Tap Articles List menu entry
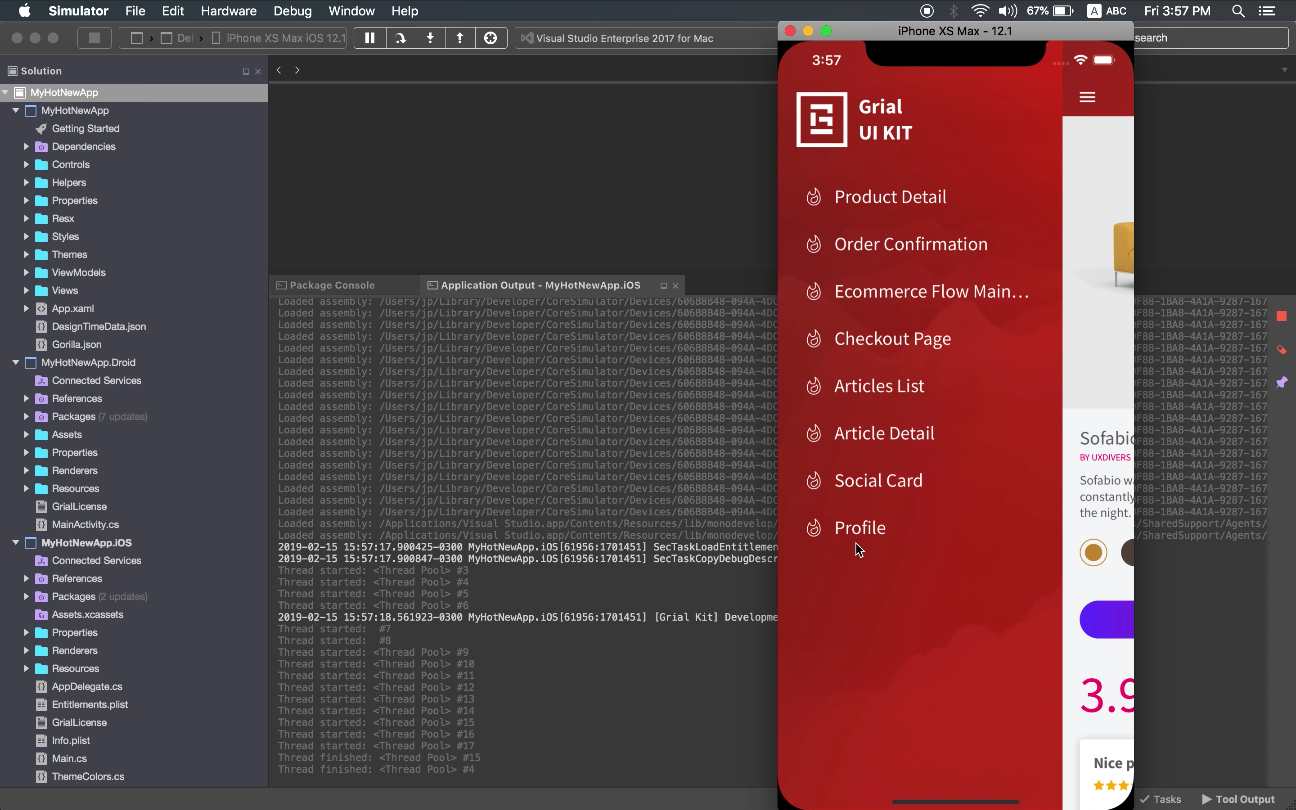Screen dimensions: 1296x810 [879, 386]
